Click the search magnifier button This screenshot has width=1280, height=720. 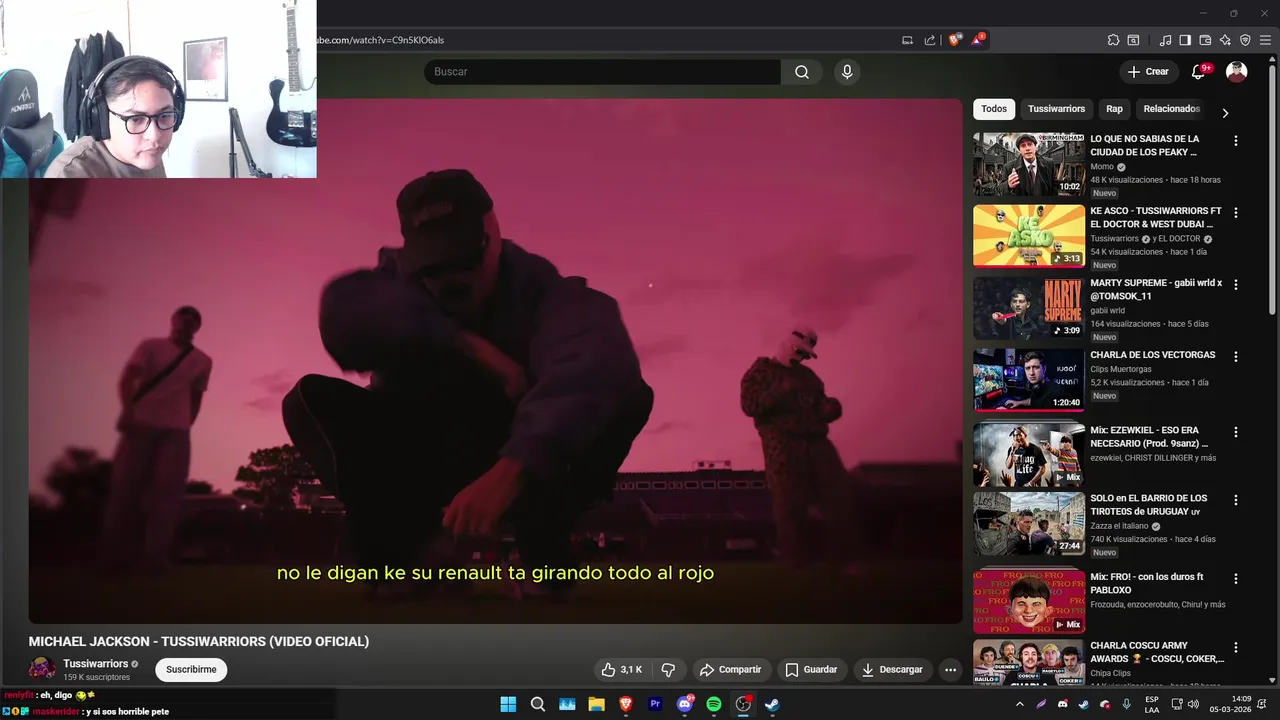[802, 72]
